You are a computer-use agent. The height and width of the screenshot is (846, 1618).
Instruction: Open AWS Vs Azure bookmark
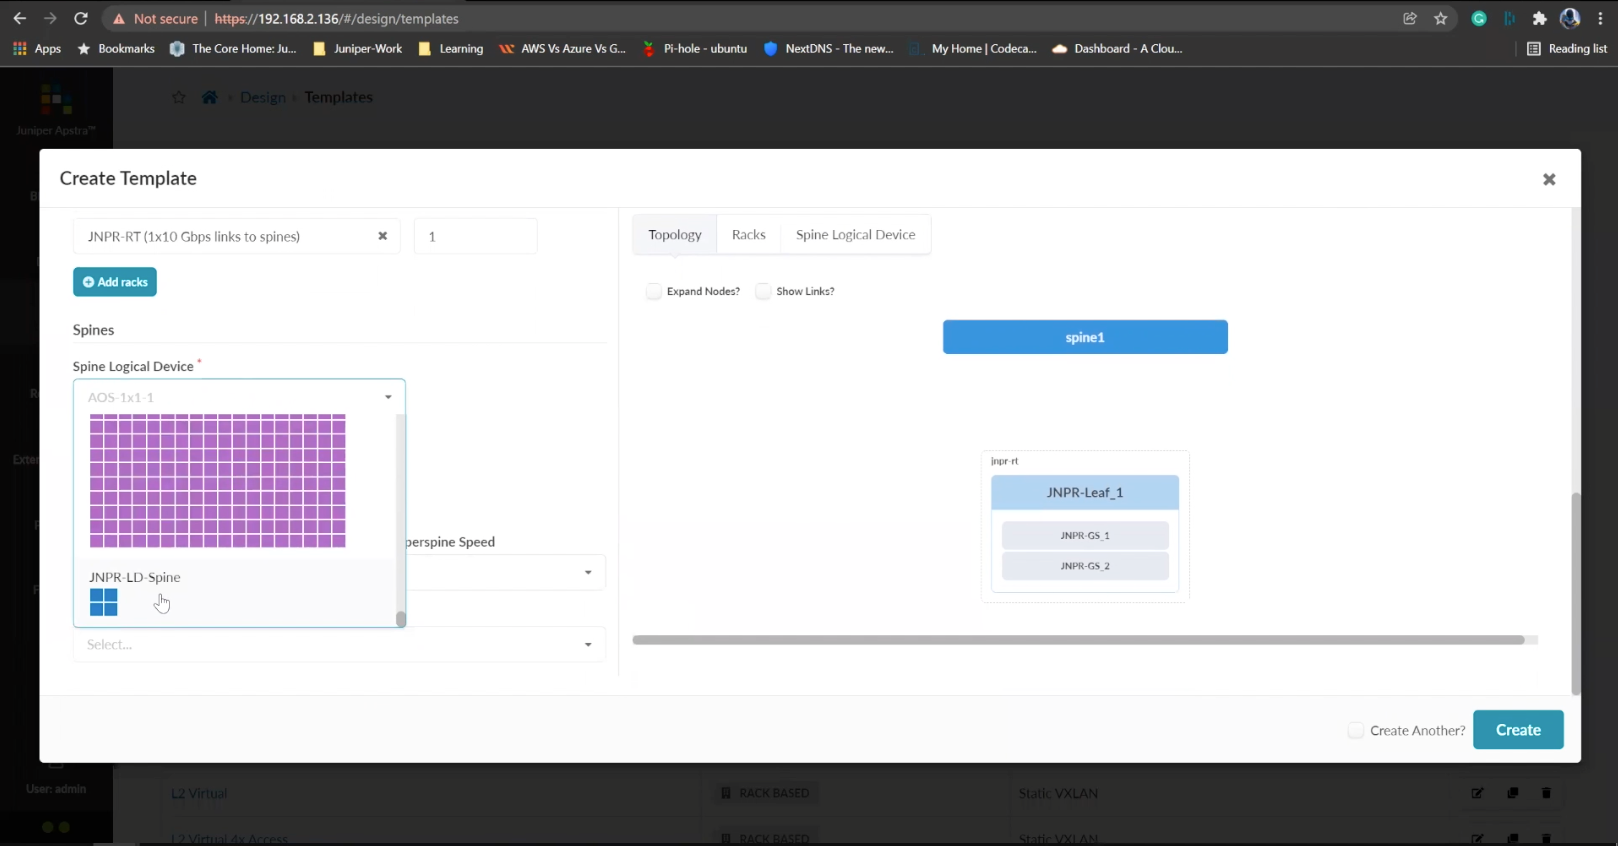[x=563, y=48]
